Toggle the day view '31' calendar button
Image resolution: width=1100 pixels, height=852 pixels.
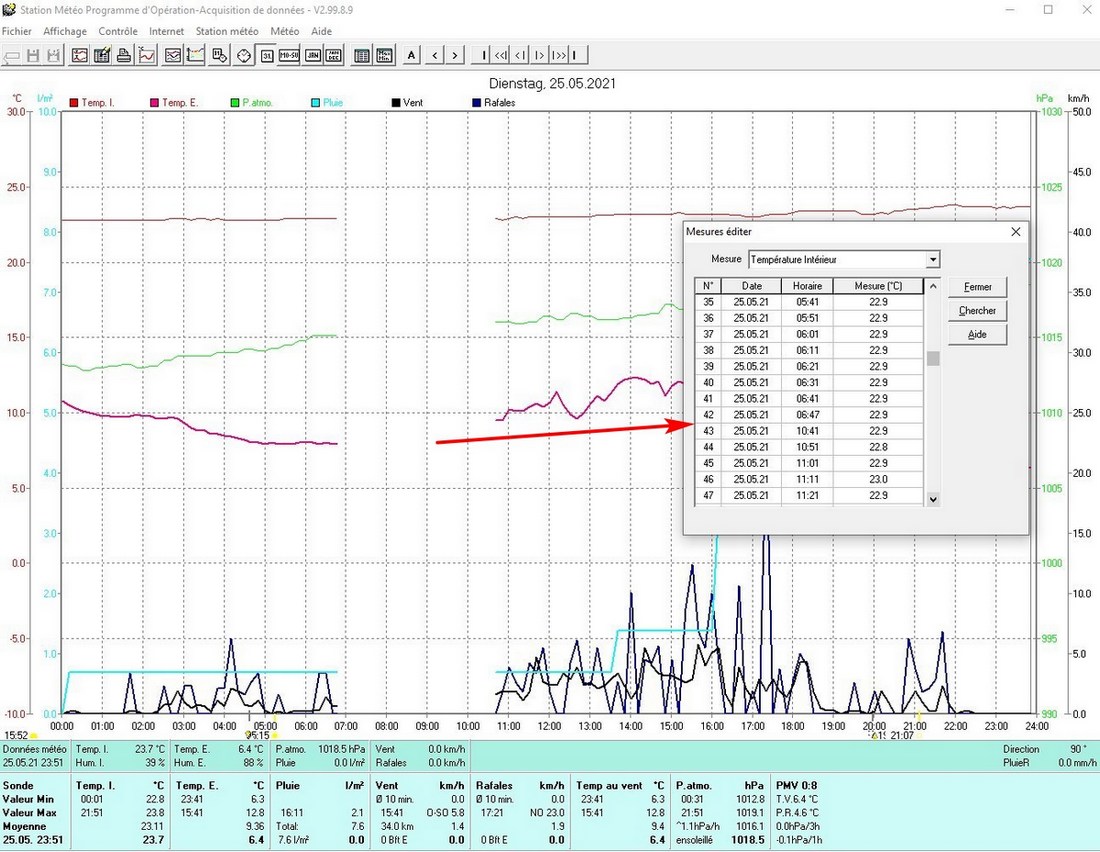pos(267,55)
